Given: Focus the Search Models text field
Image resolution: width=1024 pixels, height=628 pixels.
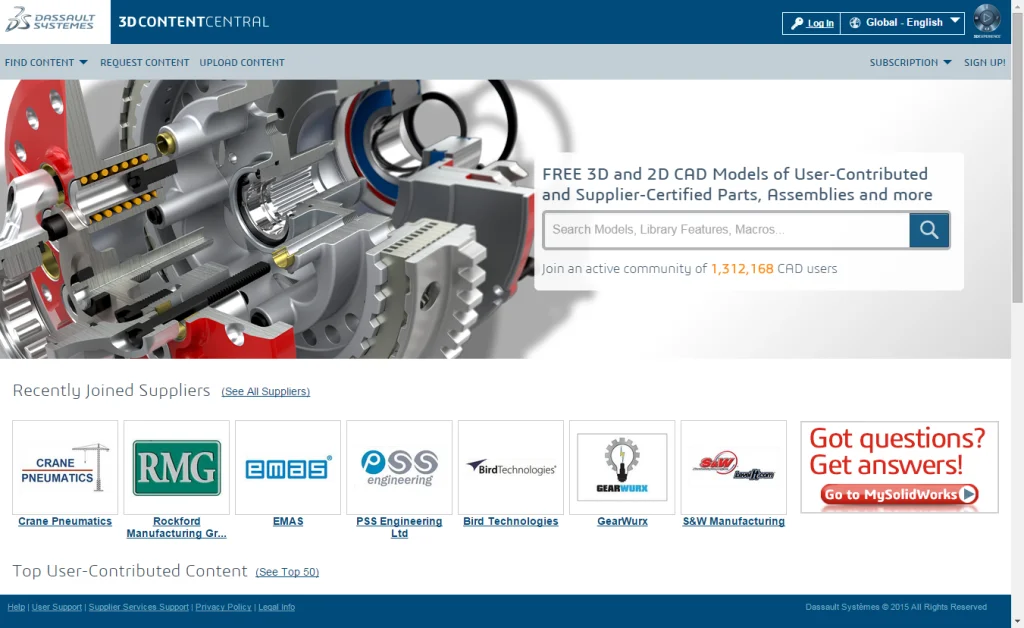Looking at the screenshot, I should point(726,230).
